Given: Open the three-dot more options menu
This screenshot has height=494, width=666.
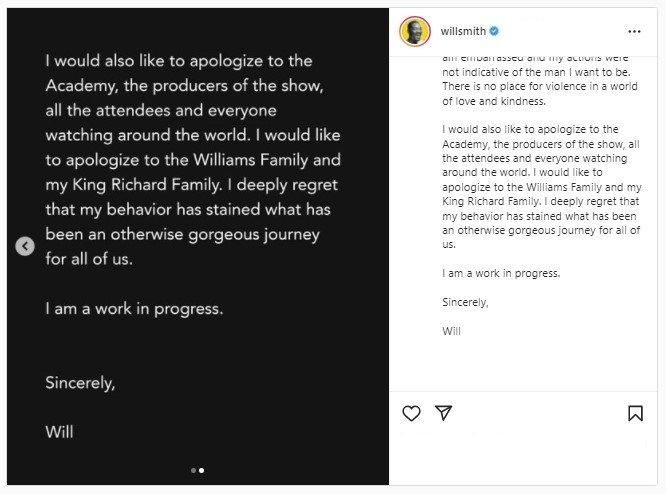Looking at the screenshot, I should (635, 31).
